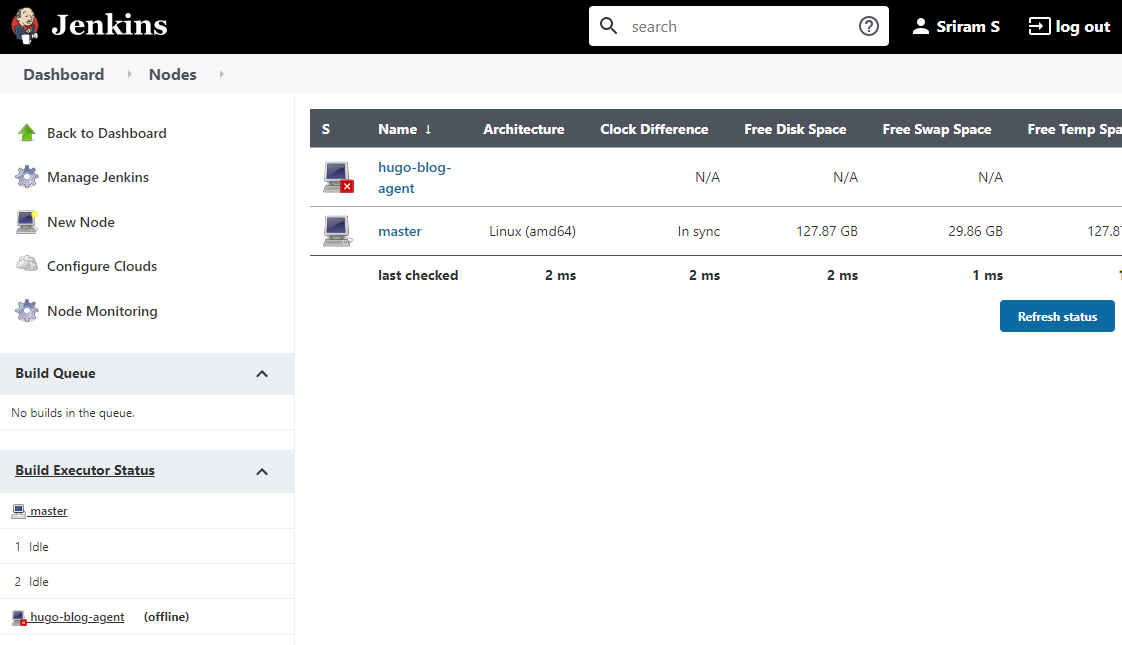1122x645 pixels.
Task: Open New Node sidebar link
Action: (x=81, y=222)
